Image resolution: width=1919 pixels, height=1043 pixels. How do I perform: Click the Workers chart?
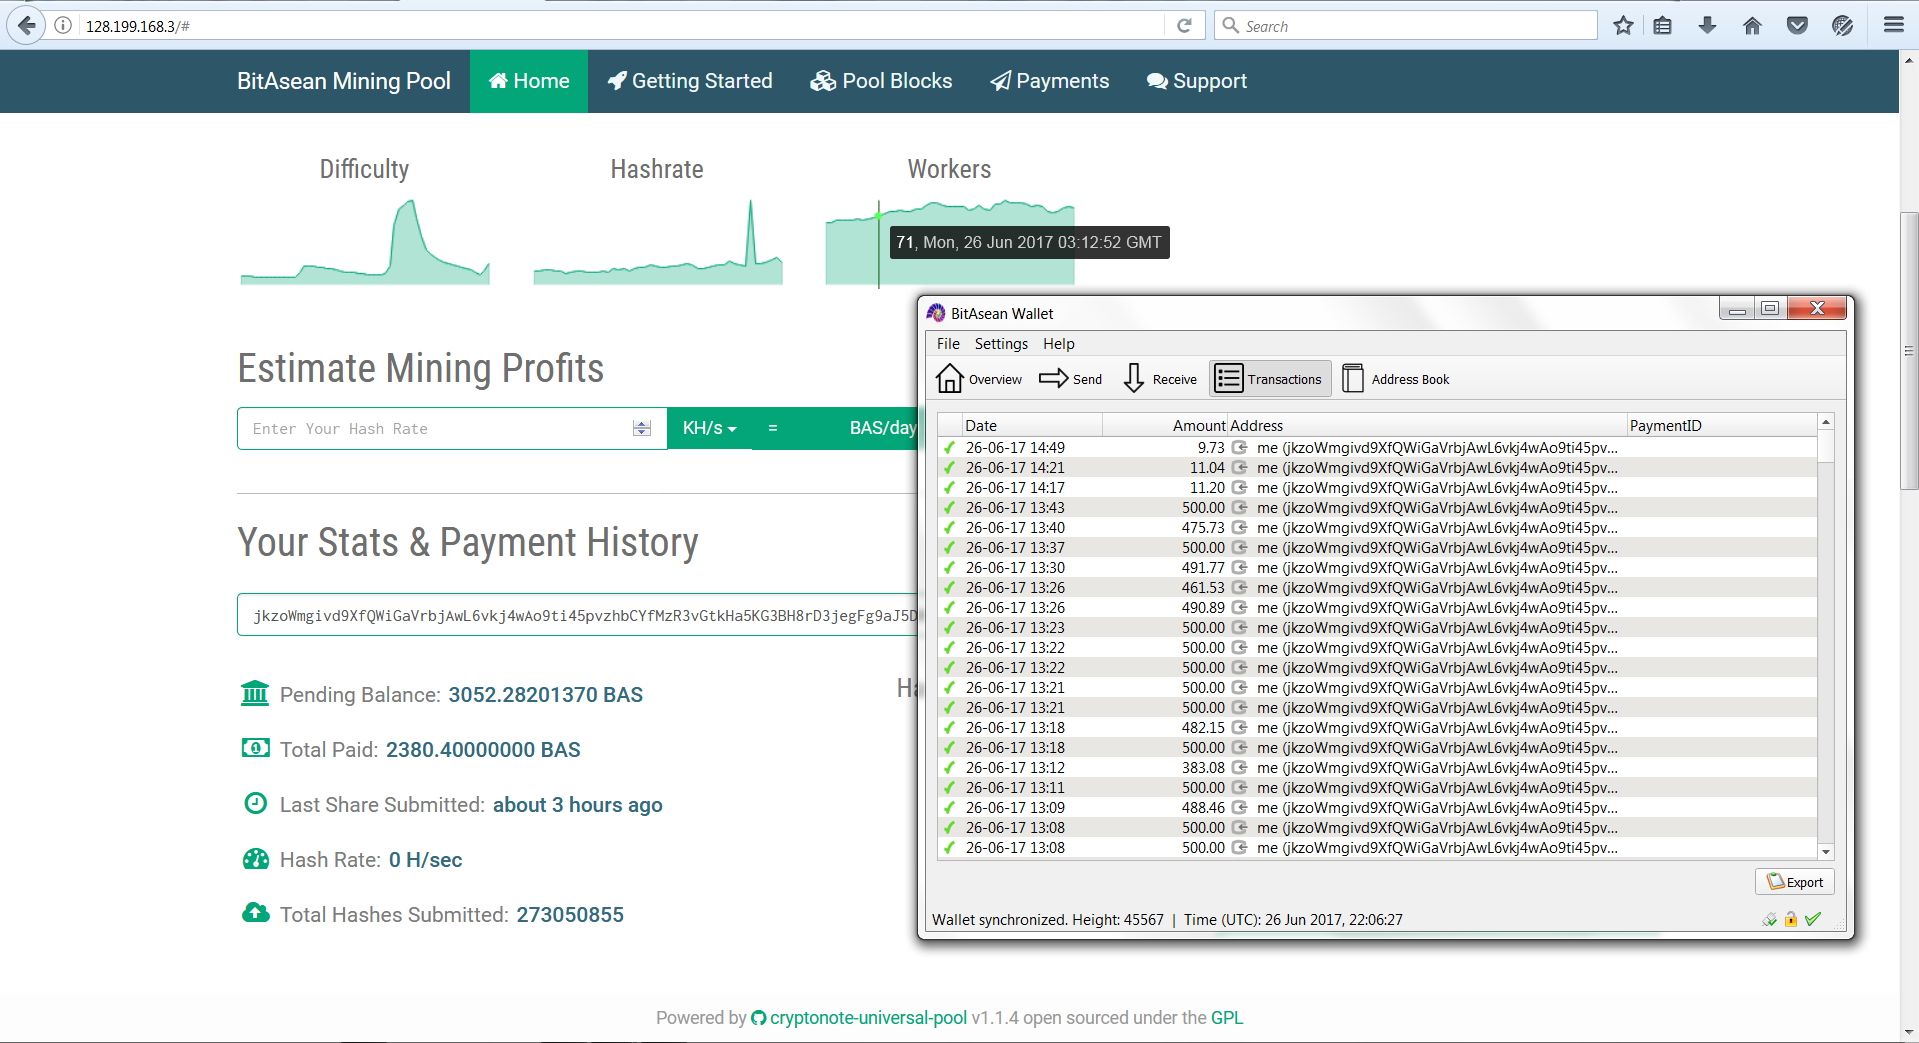click(950, 242)
